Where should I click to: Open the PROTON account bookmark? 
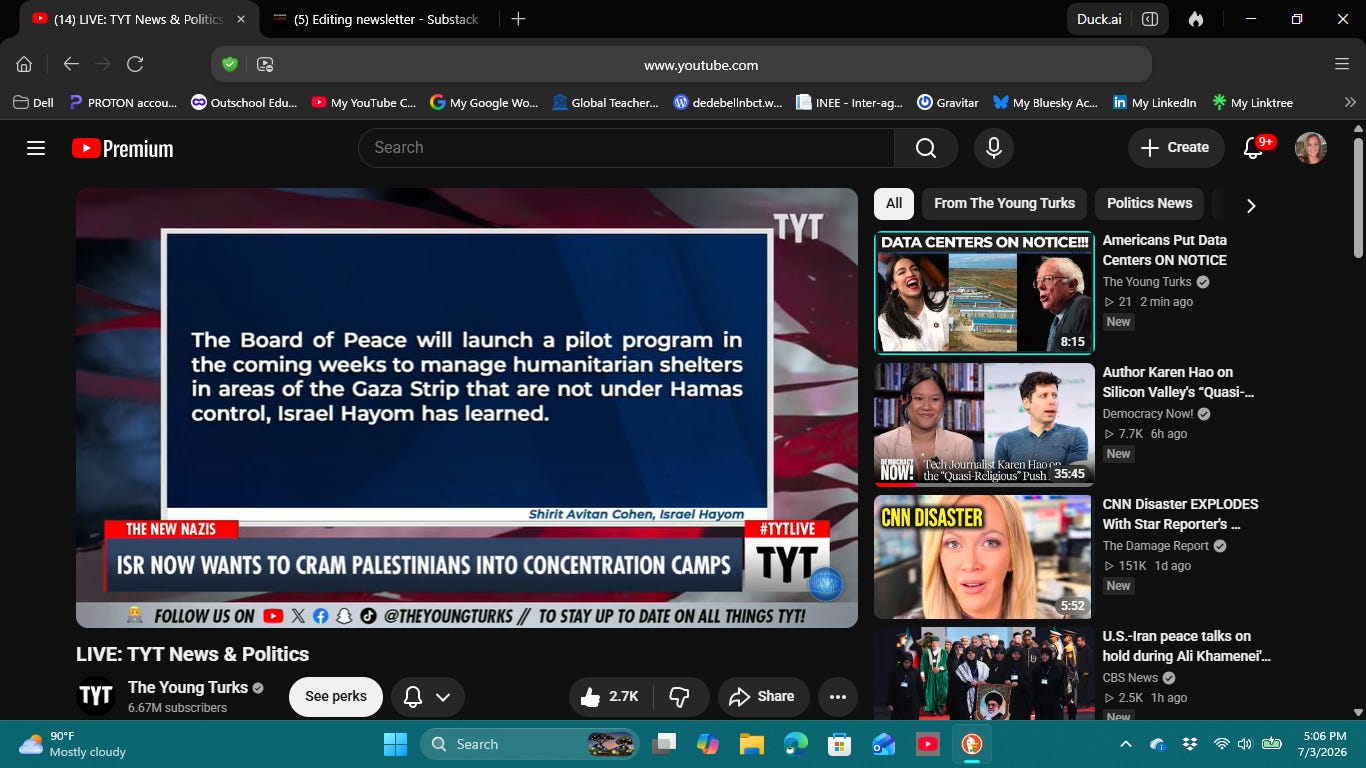[x=122, y=102]
